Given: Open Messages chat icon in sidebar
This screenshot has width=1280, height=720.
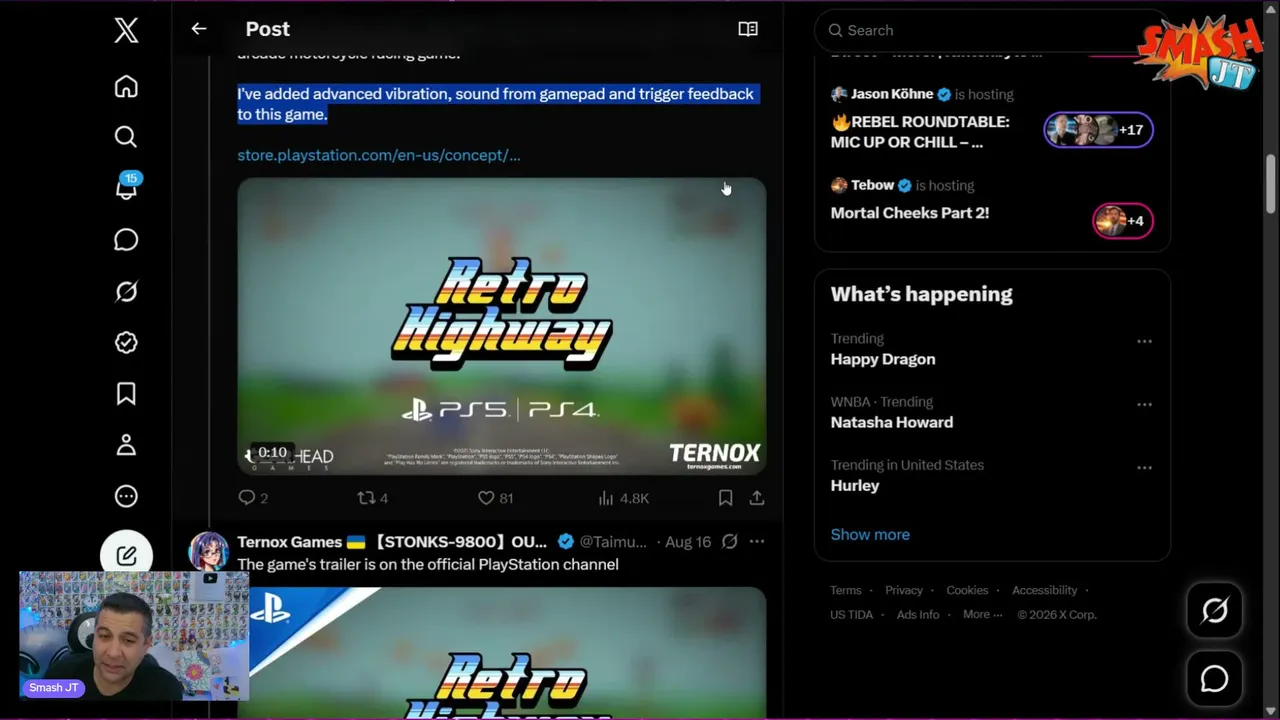Looking at the screenshot, I should point(126,240).
